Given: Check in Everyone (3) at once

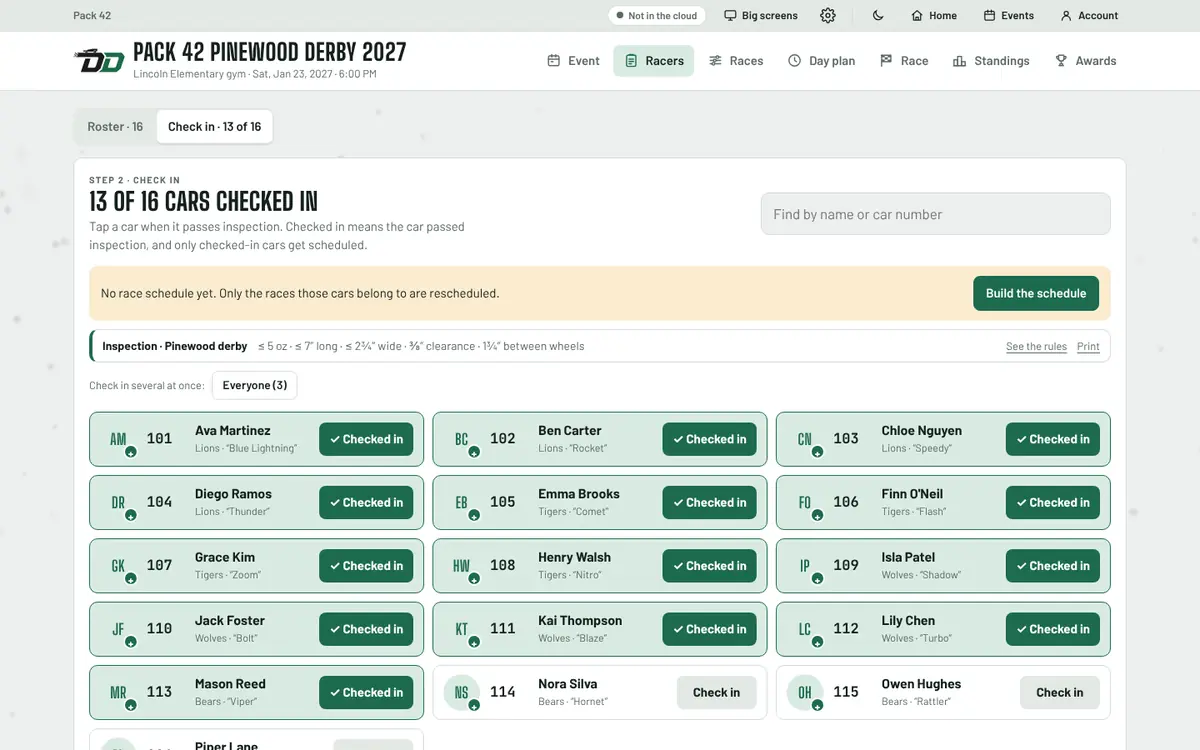Looking at the screenshot, I should point(255,385).
